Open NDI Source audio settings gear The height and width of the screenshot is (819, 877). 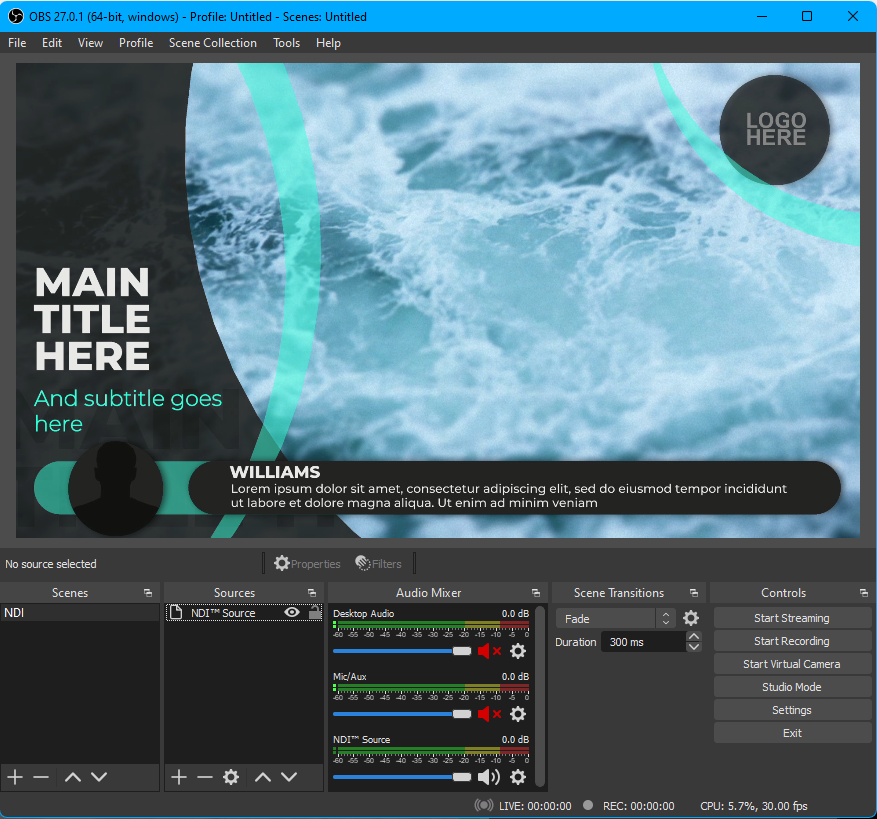(x=518, y=777)
